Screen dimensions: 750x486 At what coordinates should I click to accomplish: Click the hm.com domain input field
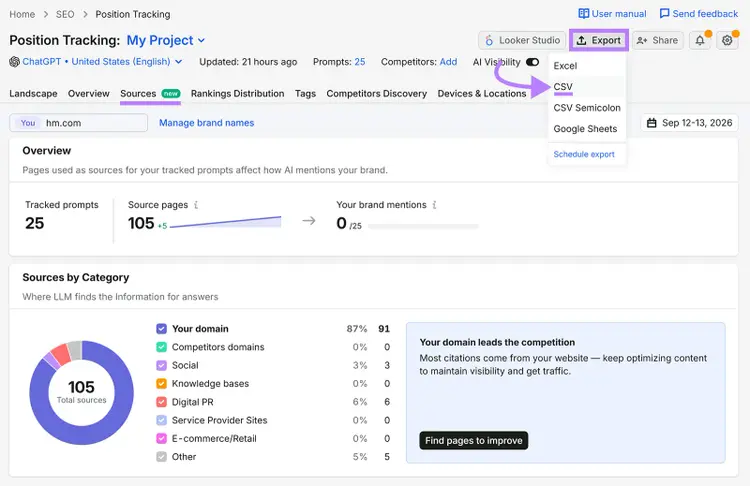point(78,123)
